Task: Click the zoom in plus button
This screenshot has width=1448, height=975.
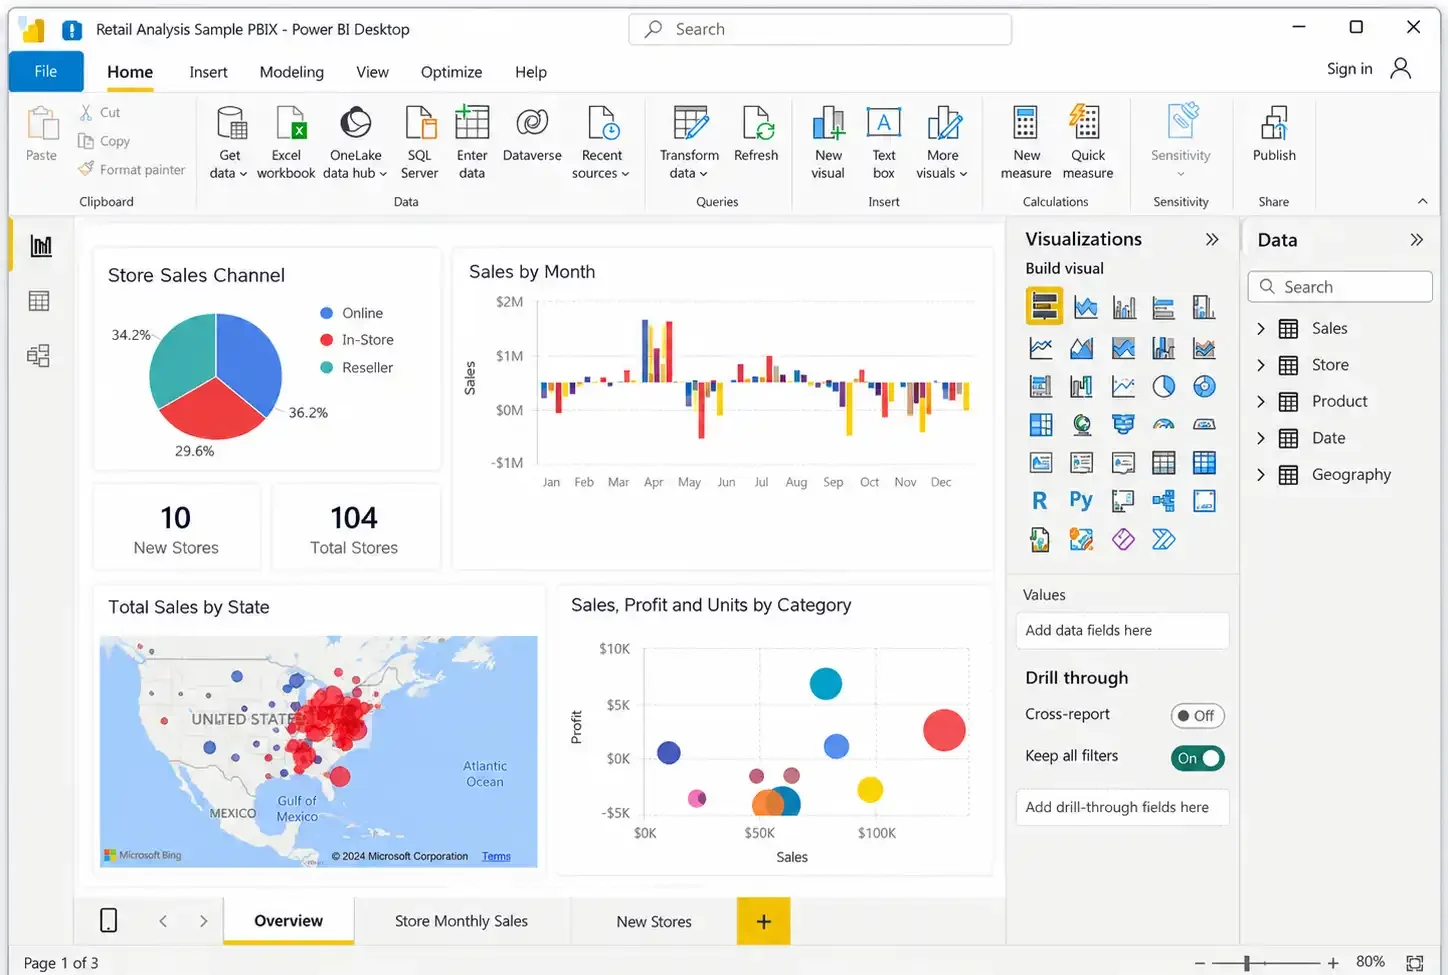Action: (x=1333, y=963)
